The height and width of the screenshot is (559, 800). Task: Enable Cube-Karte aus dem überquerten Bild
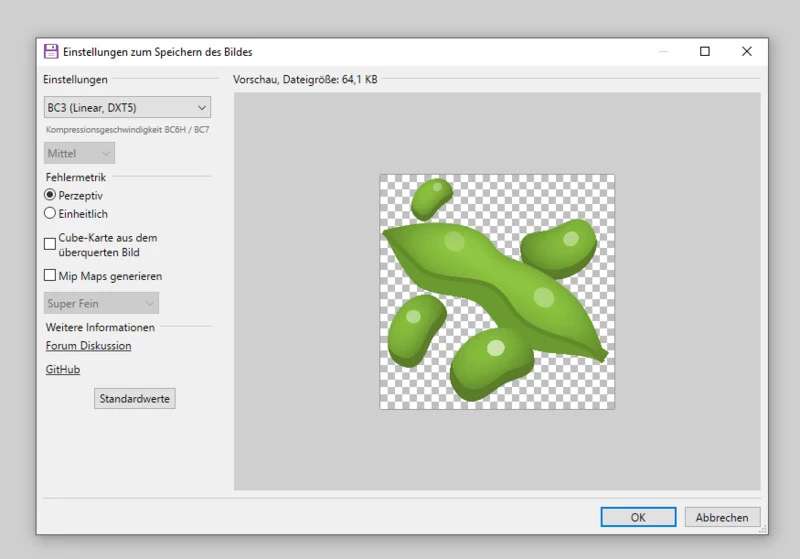pyautogui.click(x=51, y=243)
